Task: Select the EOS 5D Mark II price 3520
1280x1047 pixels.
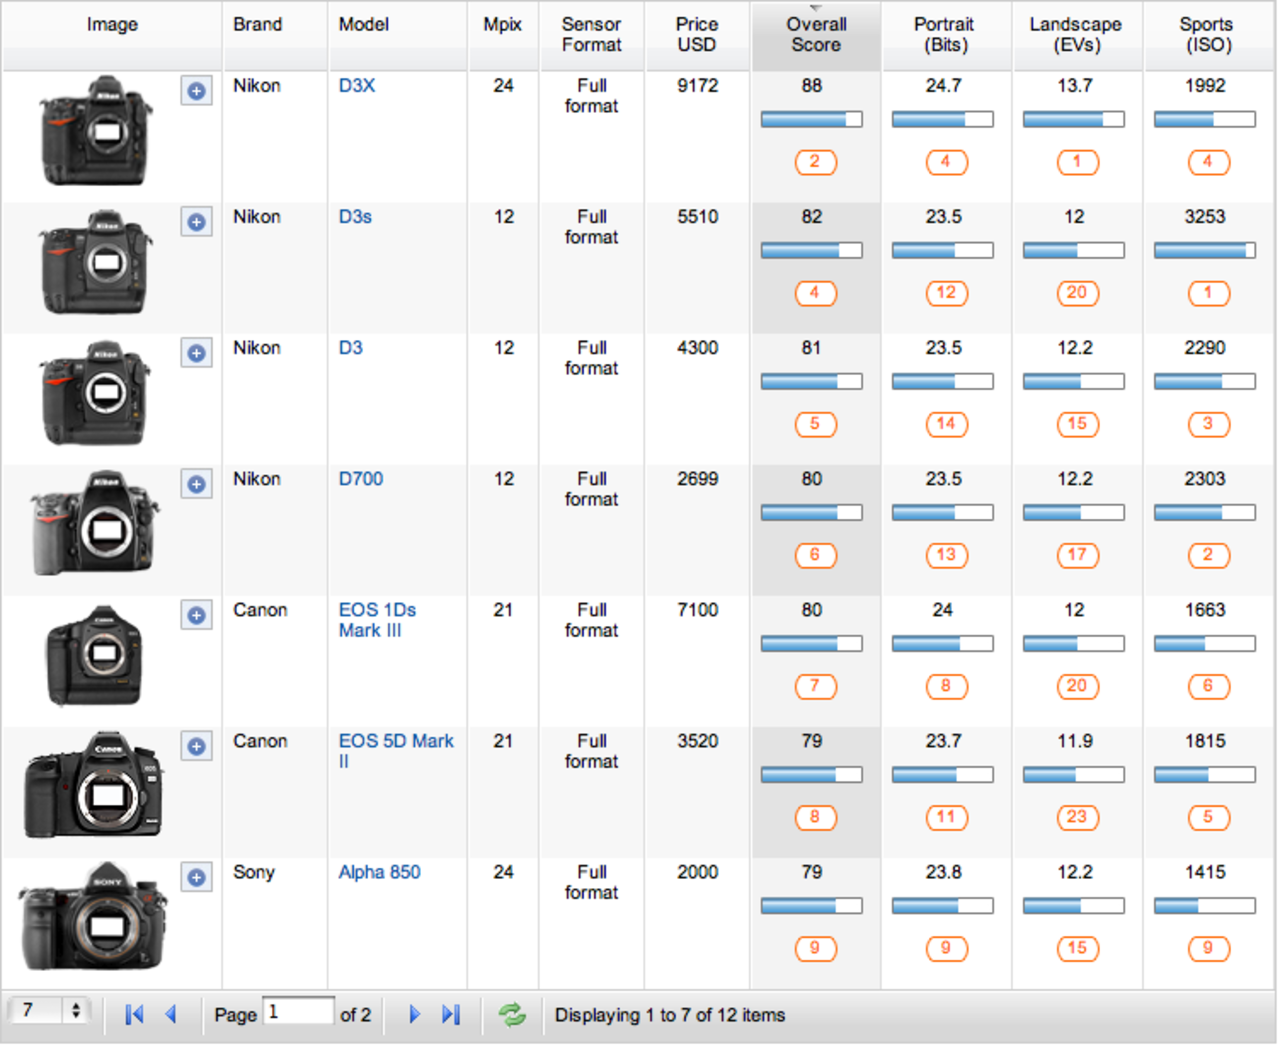Action: pos(698,741)
